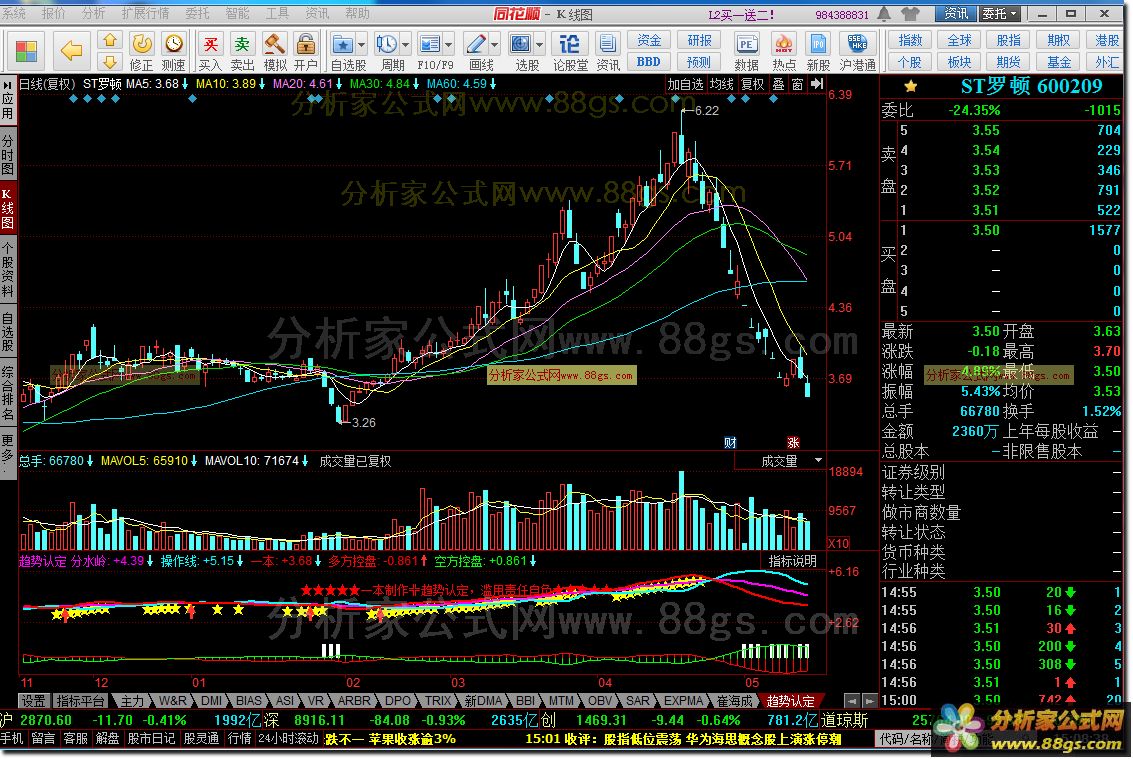Click the 卖出 sell icon
The image size is (1133, 759).
point(242,51)
